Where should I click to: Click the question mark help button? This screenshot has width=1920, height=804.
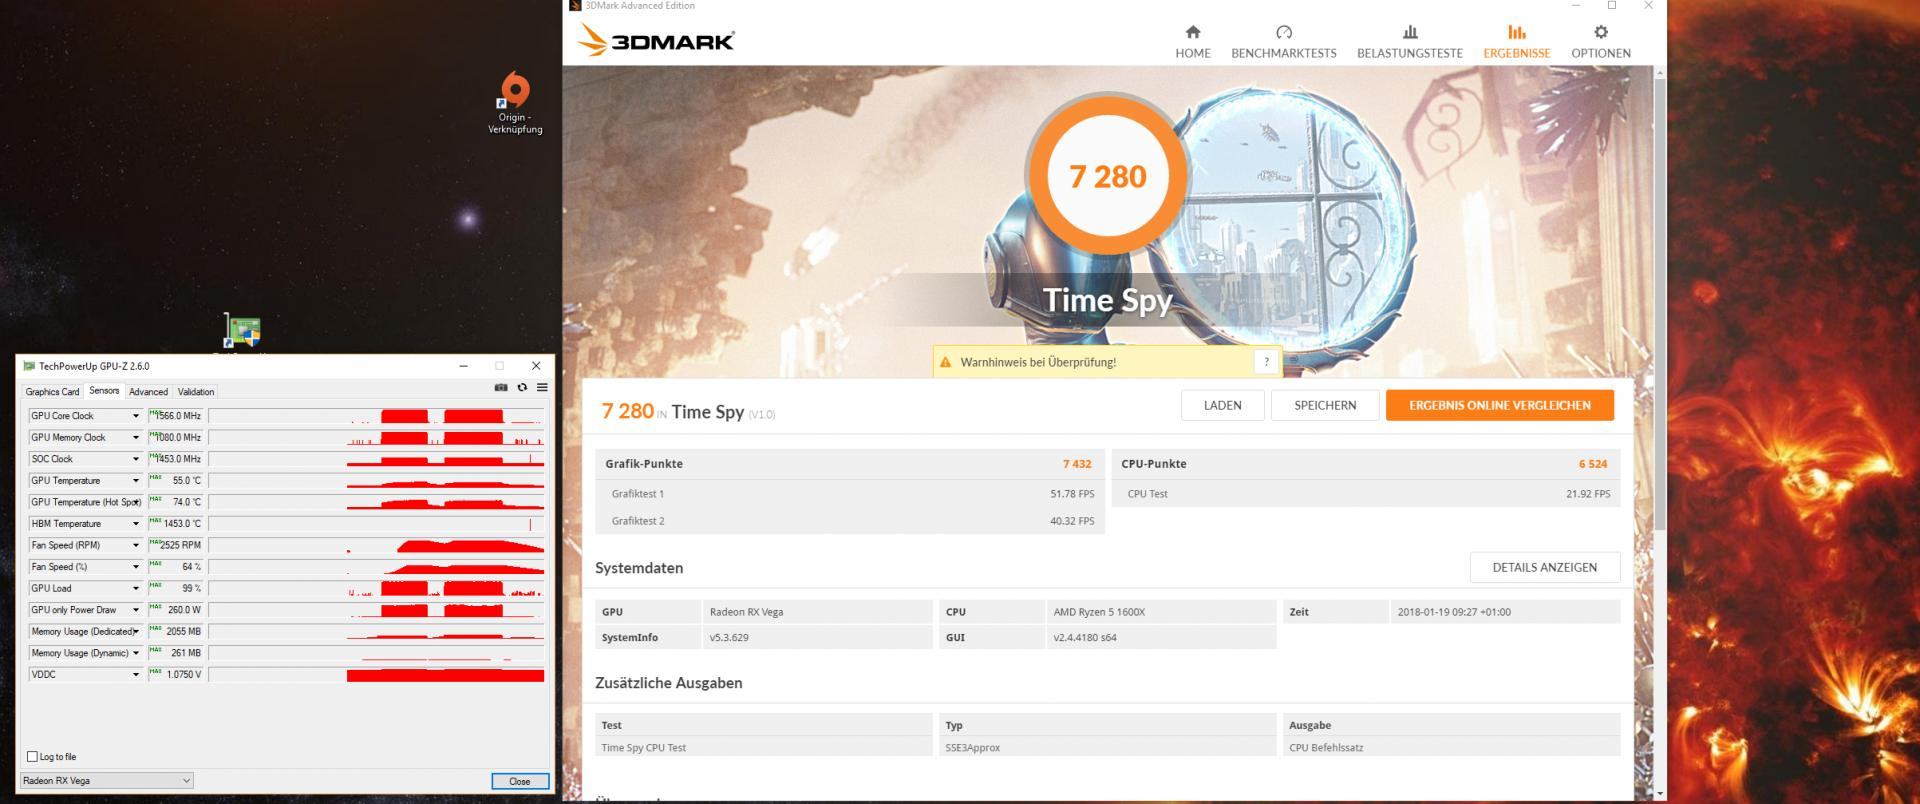(x=1266, y=362)
